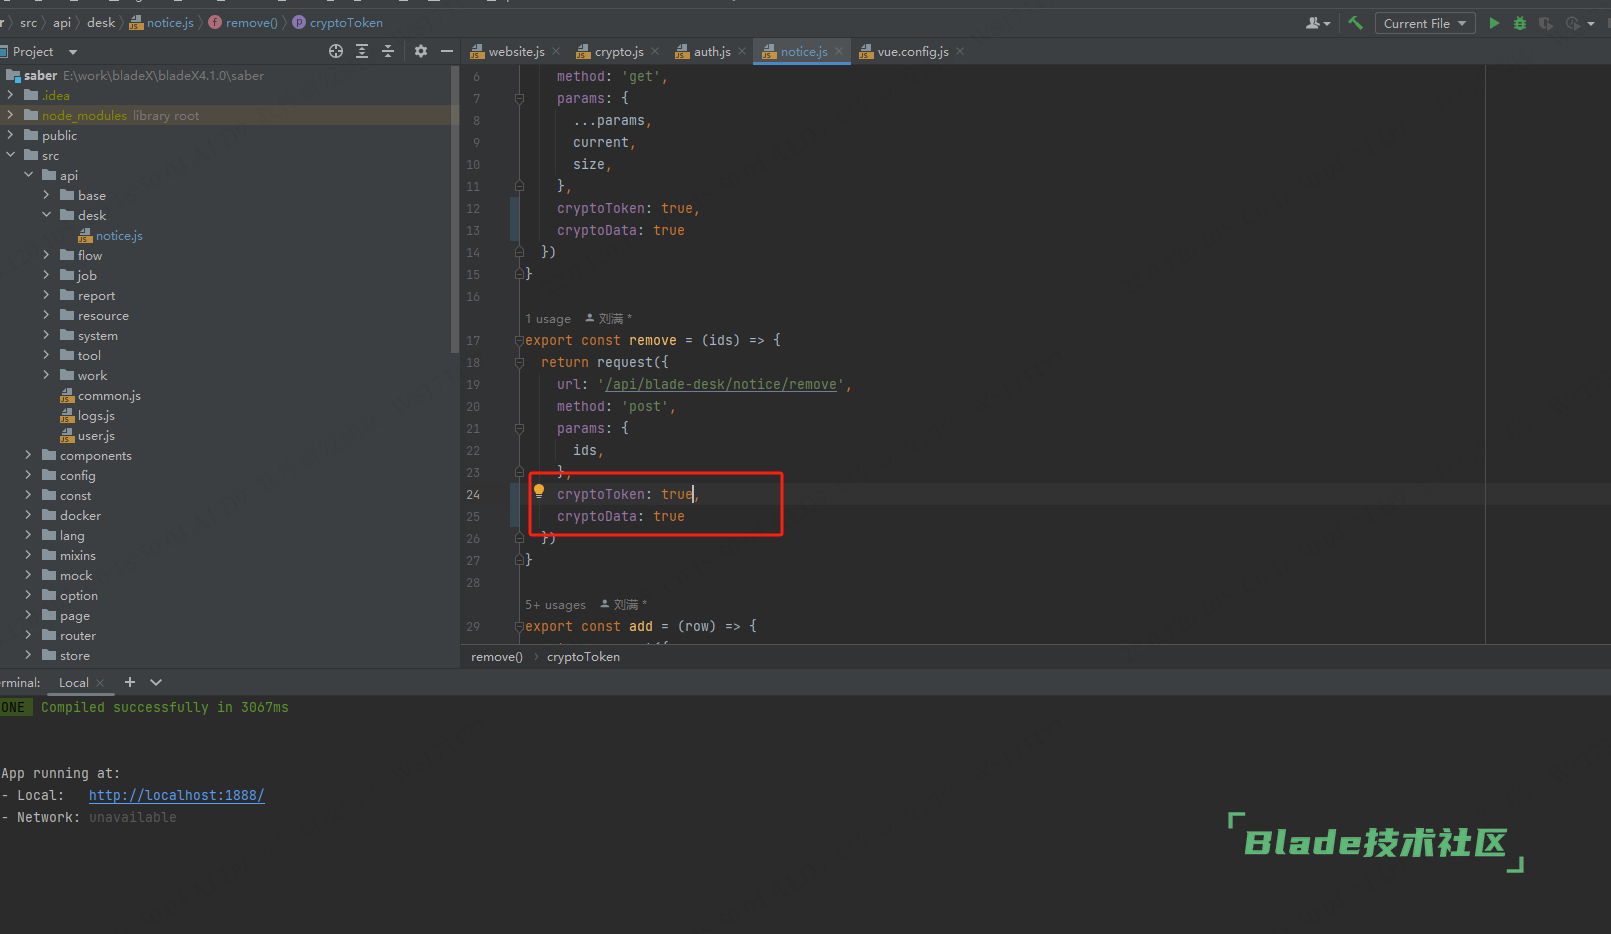Viewport: 1611px width, 934px height.
Task: Click the '1 usage' hint above remove
Action: (x=548, y=319)
